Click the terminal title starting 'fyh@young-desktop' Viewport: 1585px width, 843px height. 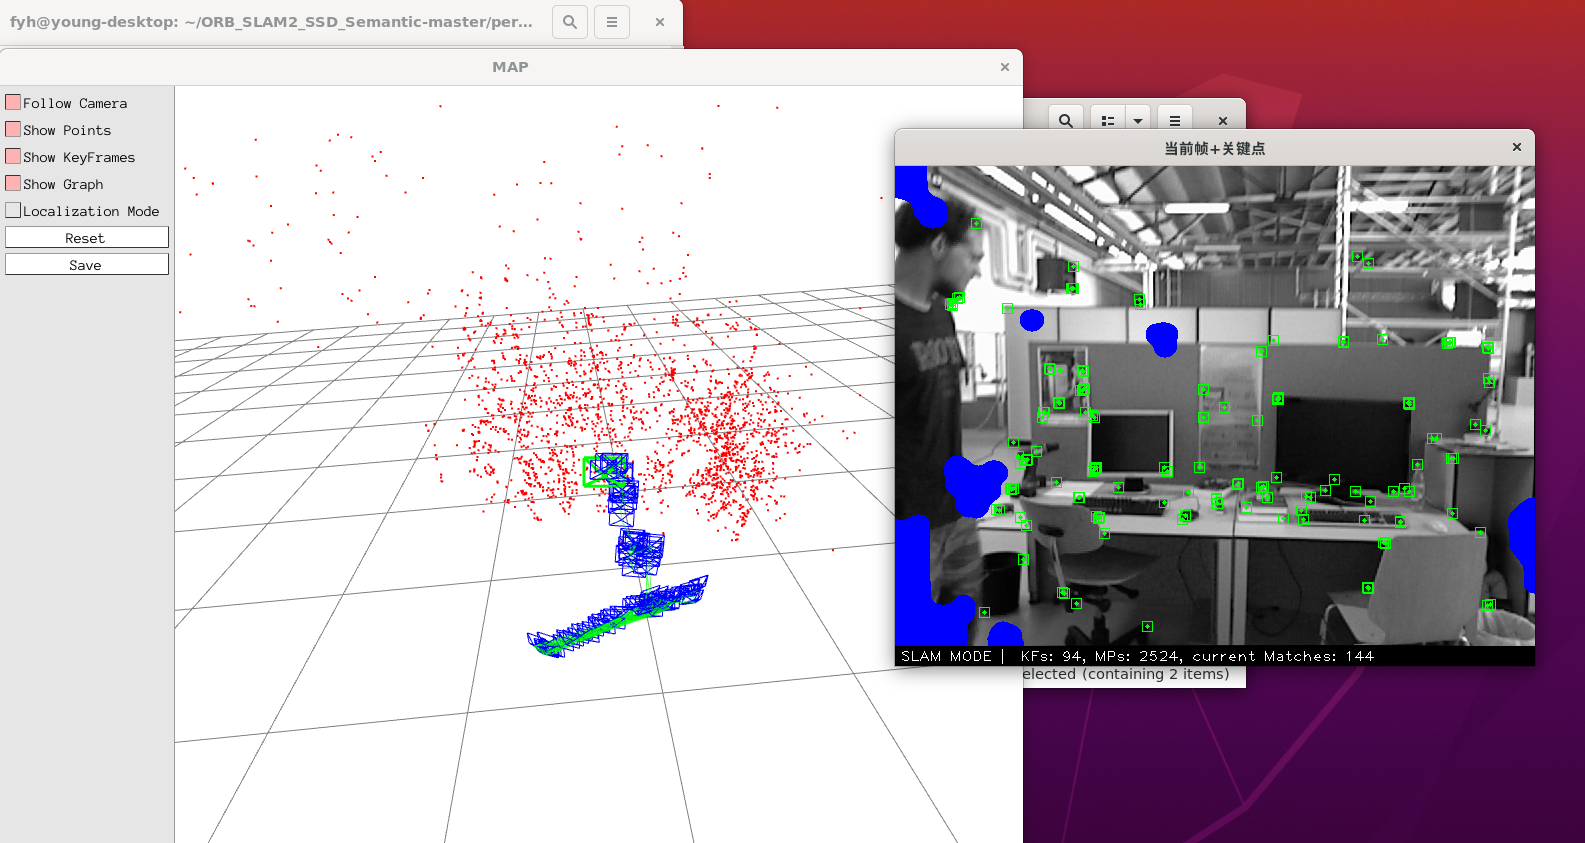click(271, 22)
